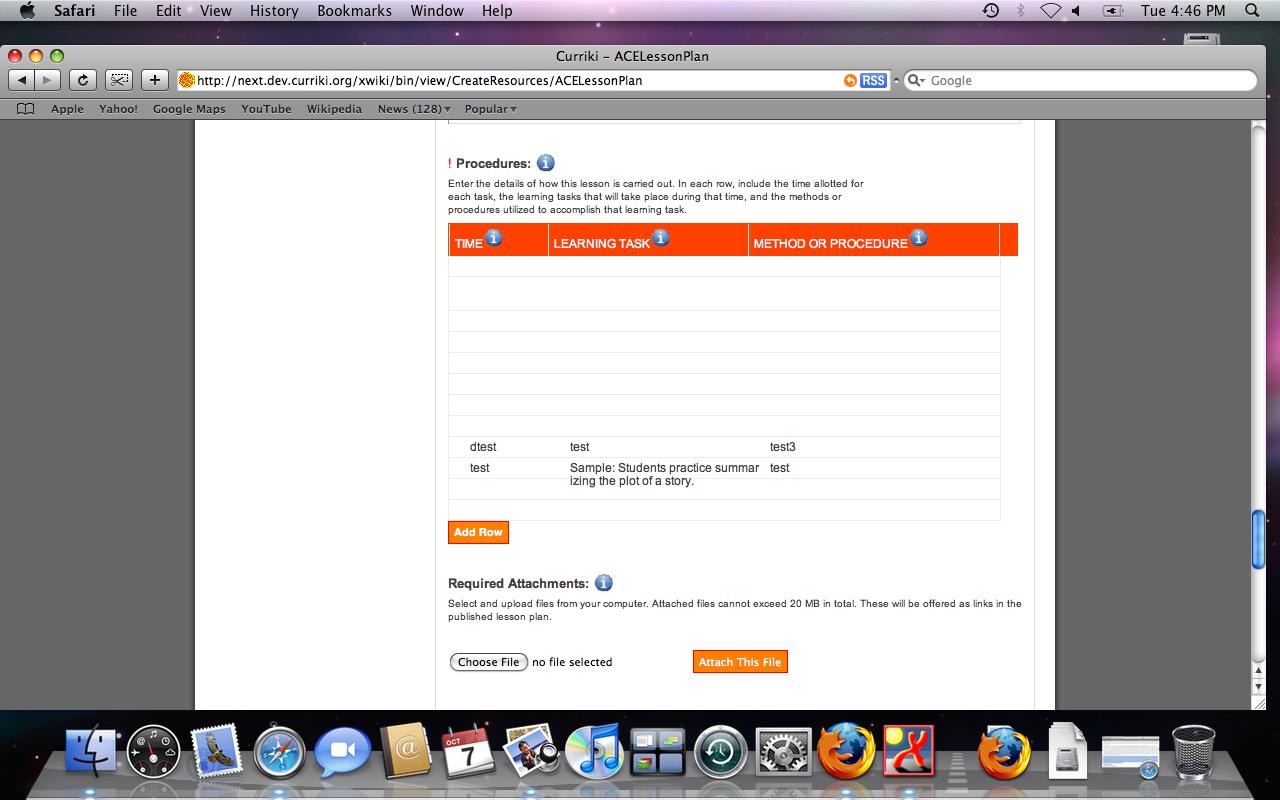Open System Preferences from the Dock
This screenshot has height=800, width=1280.
[x=783, y=752]
